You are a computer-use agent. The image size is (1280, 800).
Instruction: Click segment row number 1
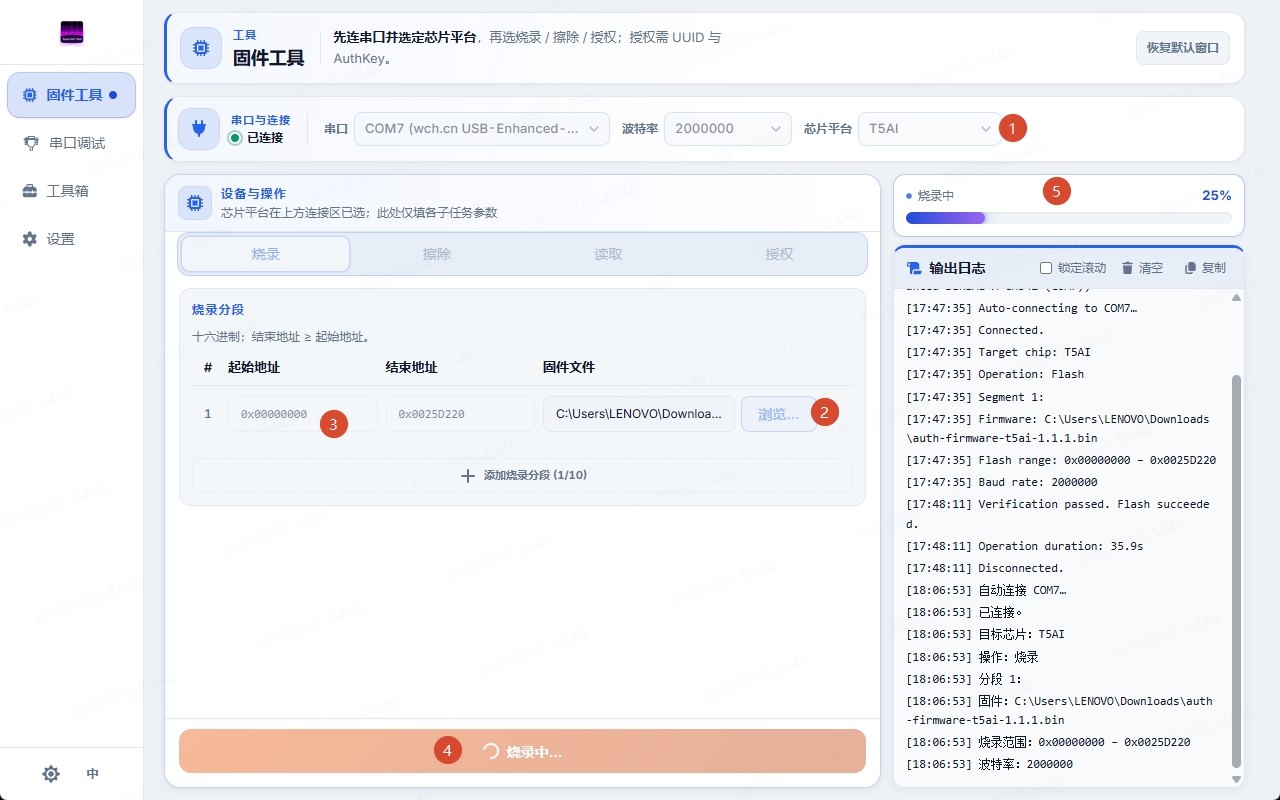208,414
